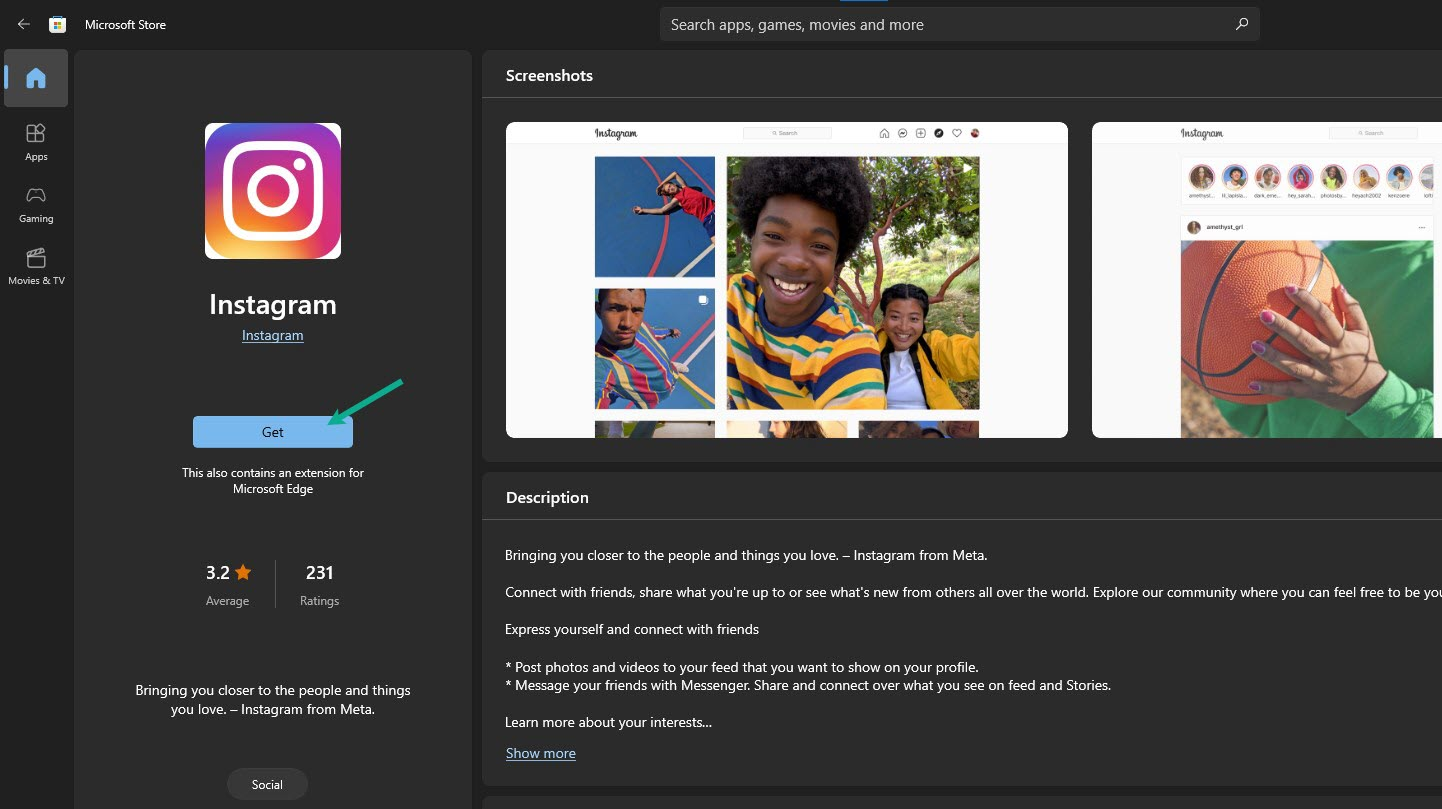1442x809 pixels.
Task: Open the Instagram publisher link
Action: [273, 335]
